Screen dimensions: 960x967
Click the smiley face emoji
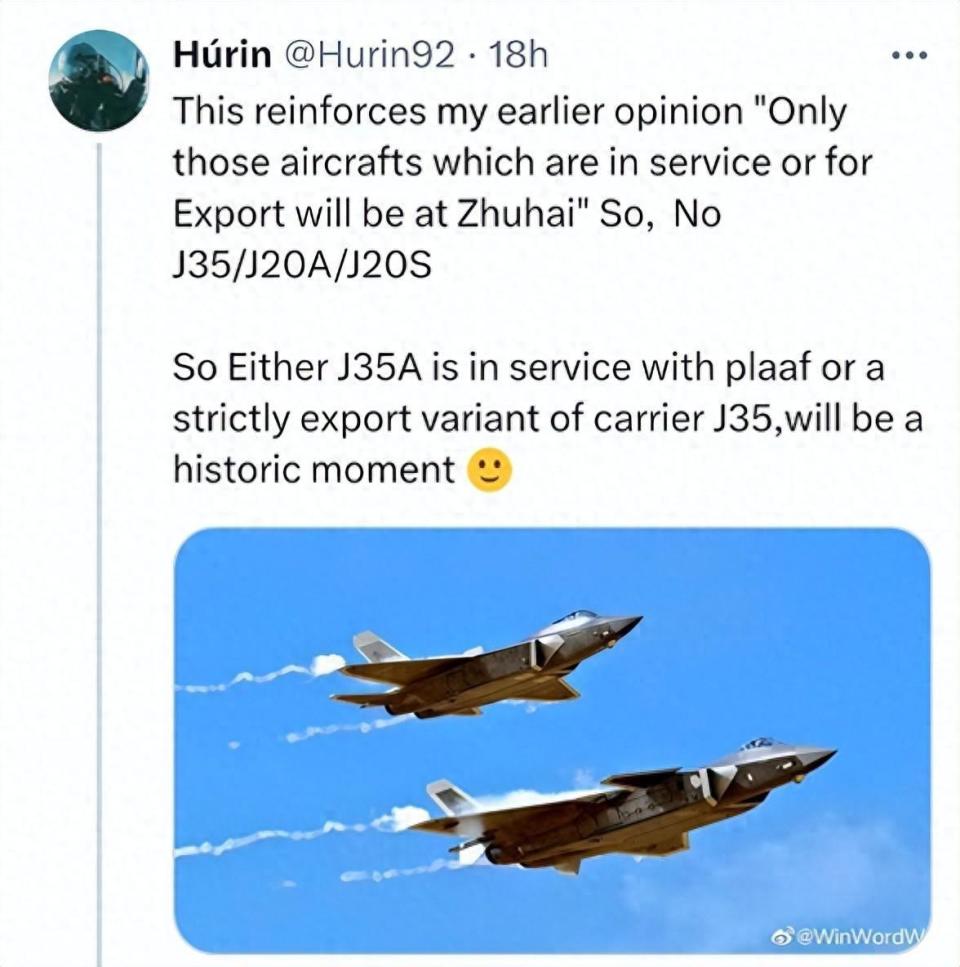point(490,470)
